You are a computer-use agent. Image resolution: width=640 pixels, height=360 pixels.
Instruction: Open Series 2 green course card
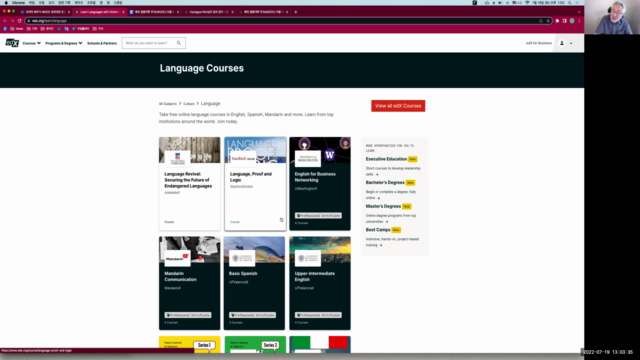tap(255, 344)
